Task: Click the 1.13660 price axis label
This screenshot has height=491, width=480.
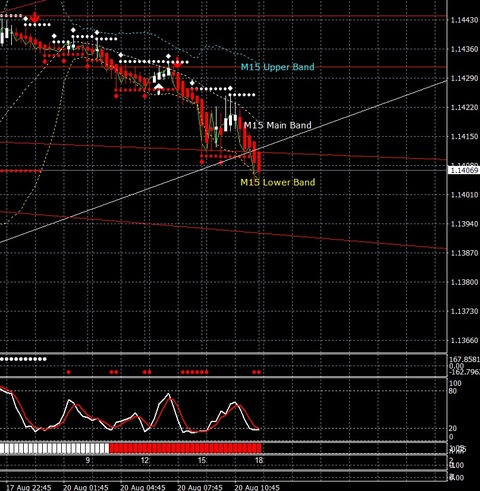Action: [x=464, y=340]
